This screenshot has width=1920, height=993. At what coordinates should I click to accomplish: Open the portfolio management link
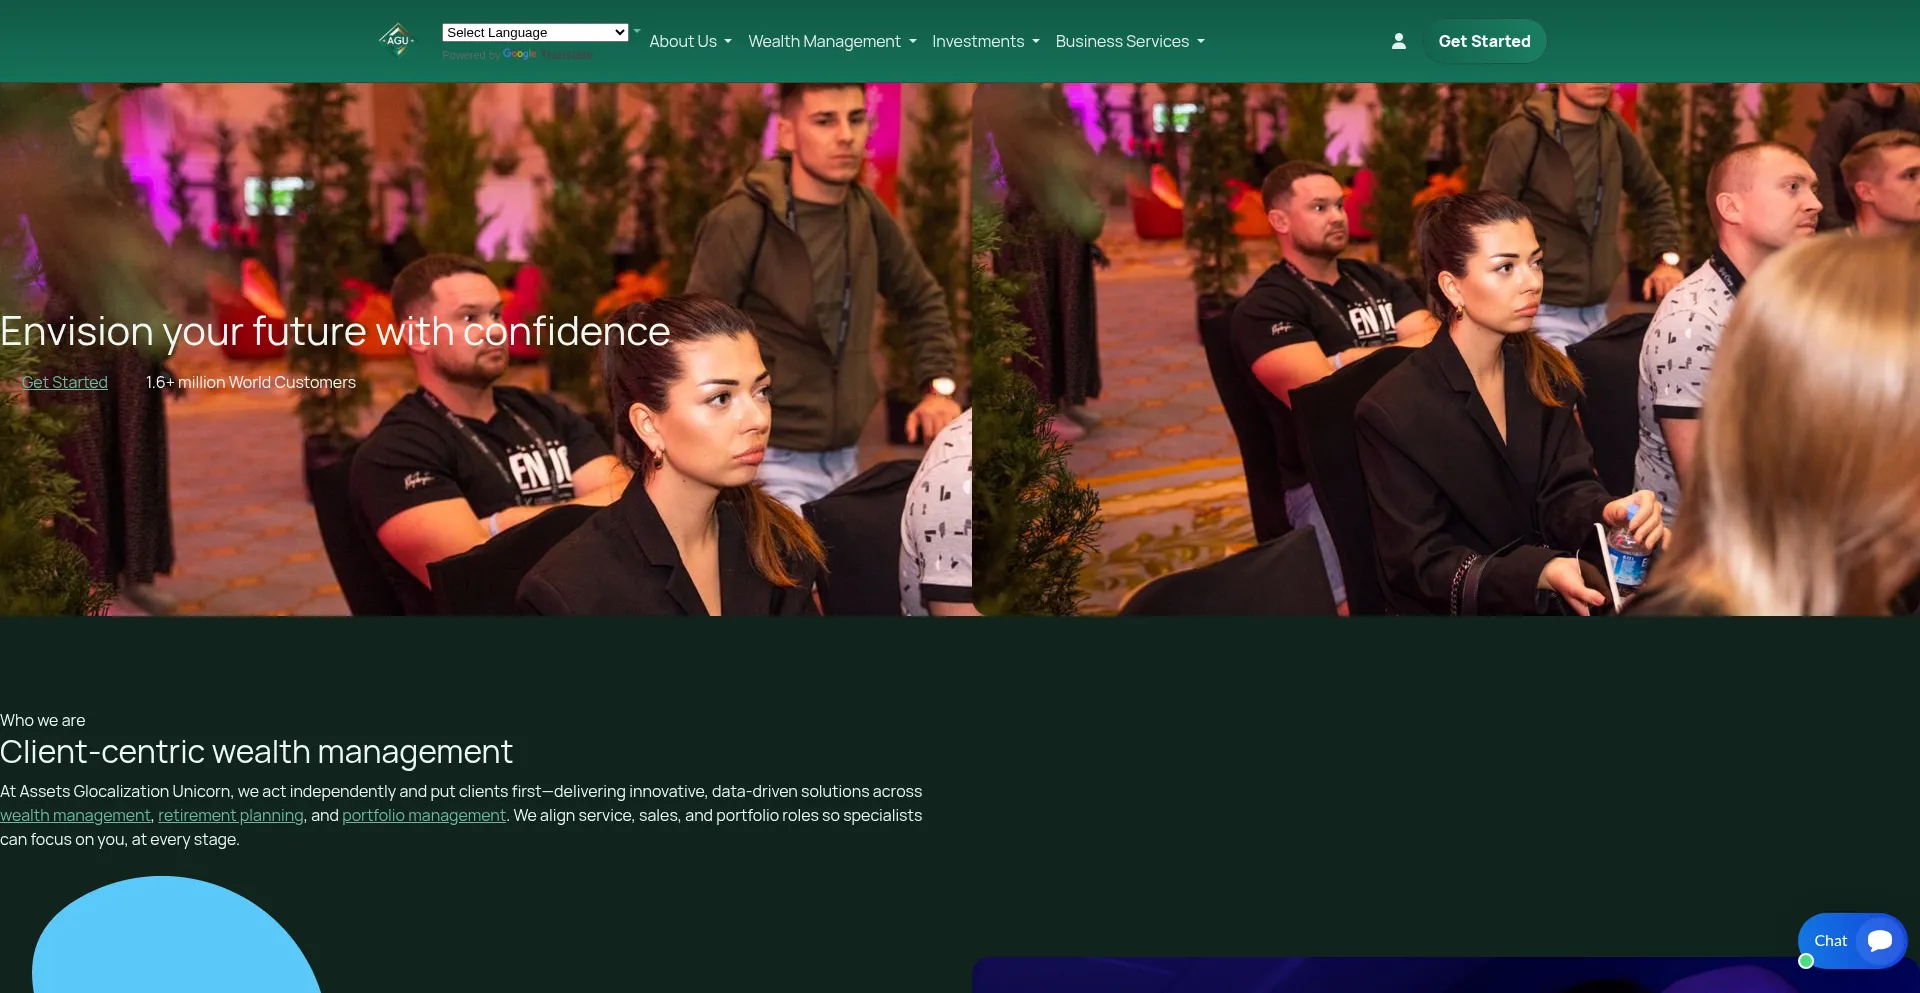424,816
